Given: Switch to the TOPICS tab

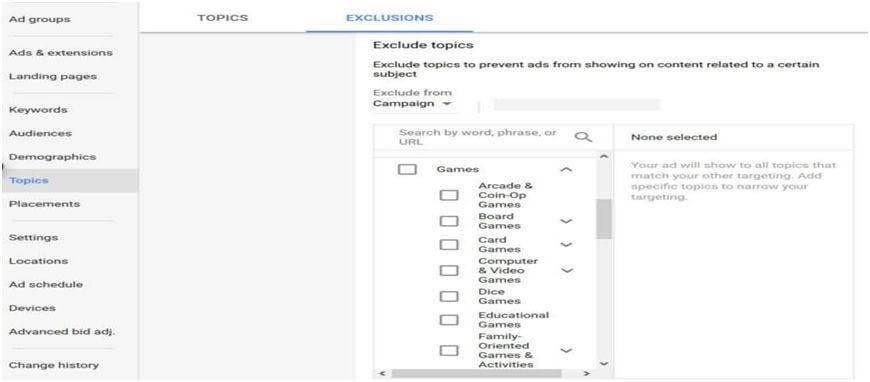Looking at the screenshot, I should [222, 18].
